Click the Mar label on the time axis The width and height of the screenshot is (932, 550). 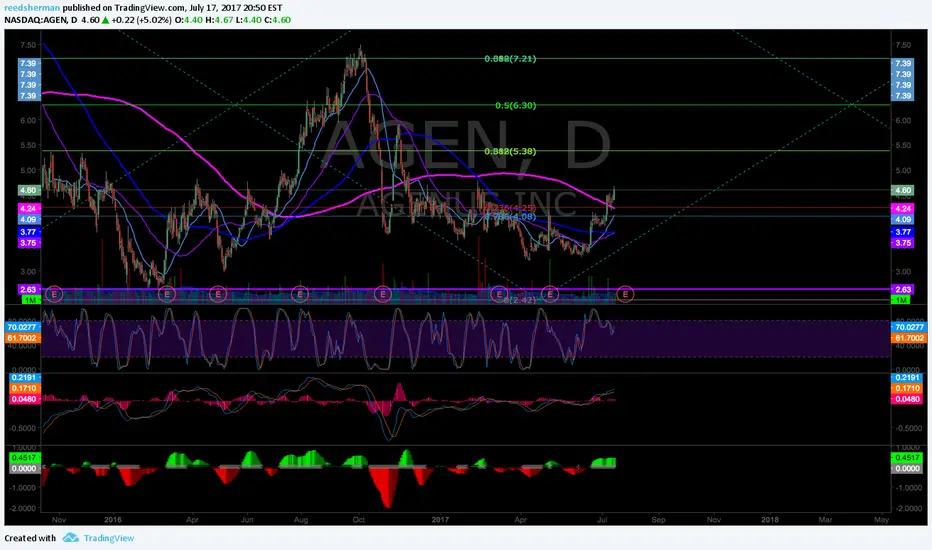[x=825, y=520]
